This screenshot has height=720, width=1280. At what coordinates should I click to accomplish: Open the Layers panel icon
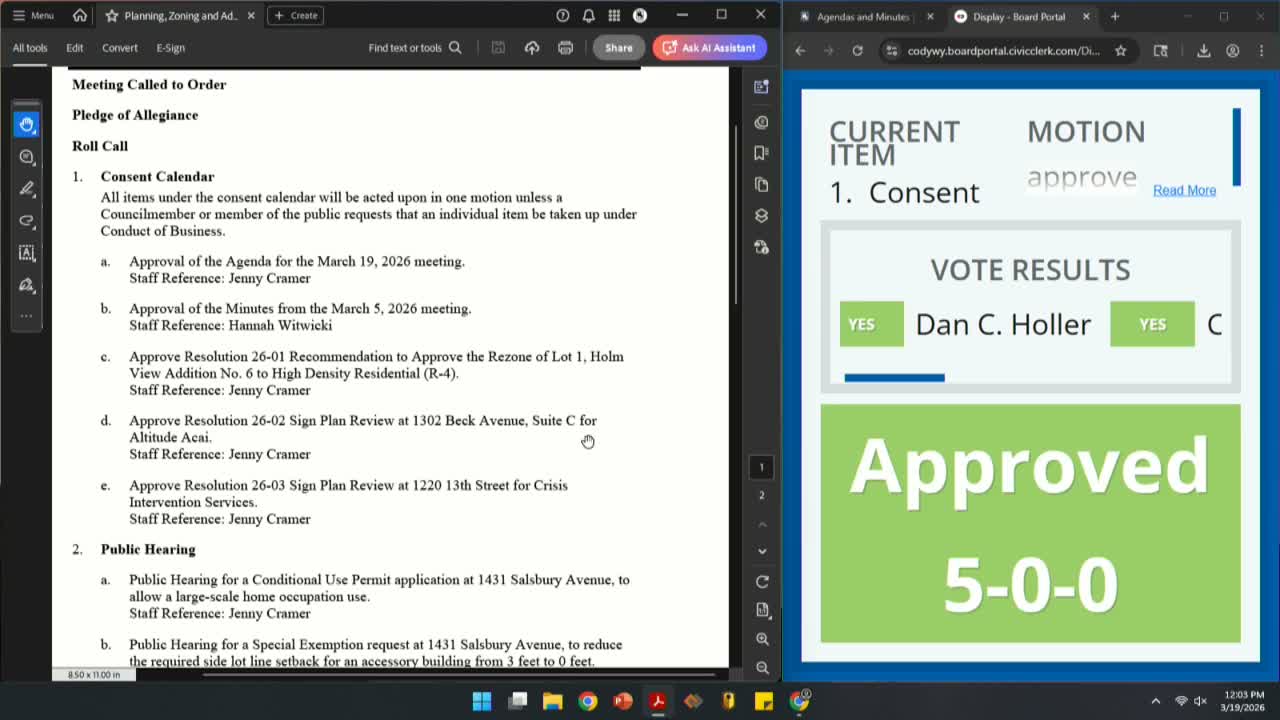761,216
